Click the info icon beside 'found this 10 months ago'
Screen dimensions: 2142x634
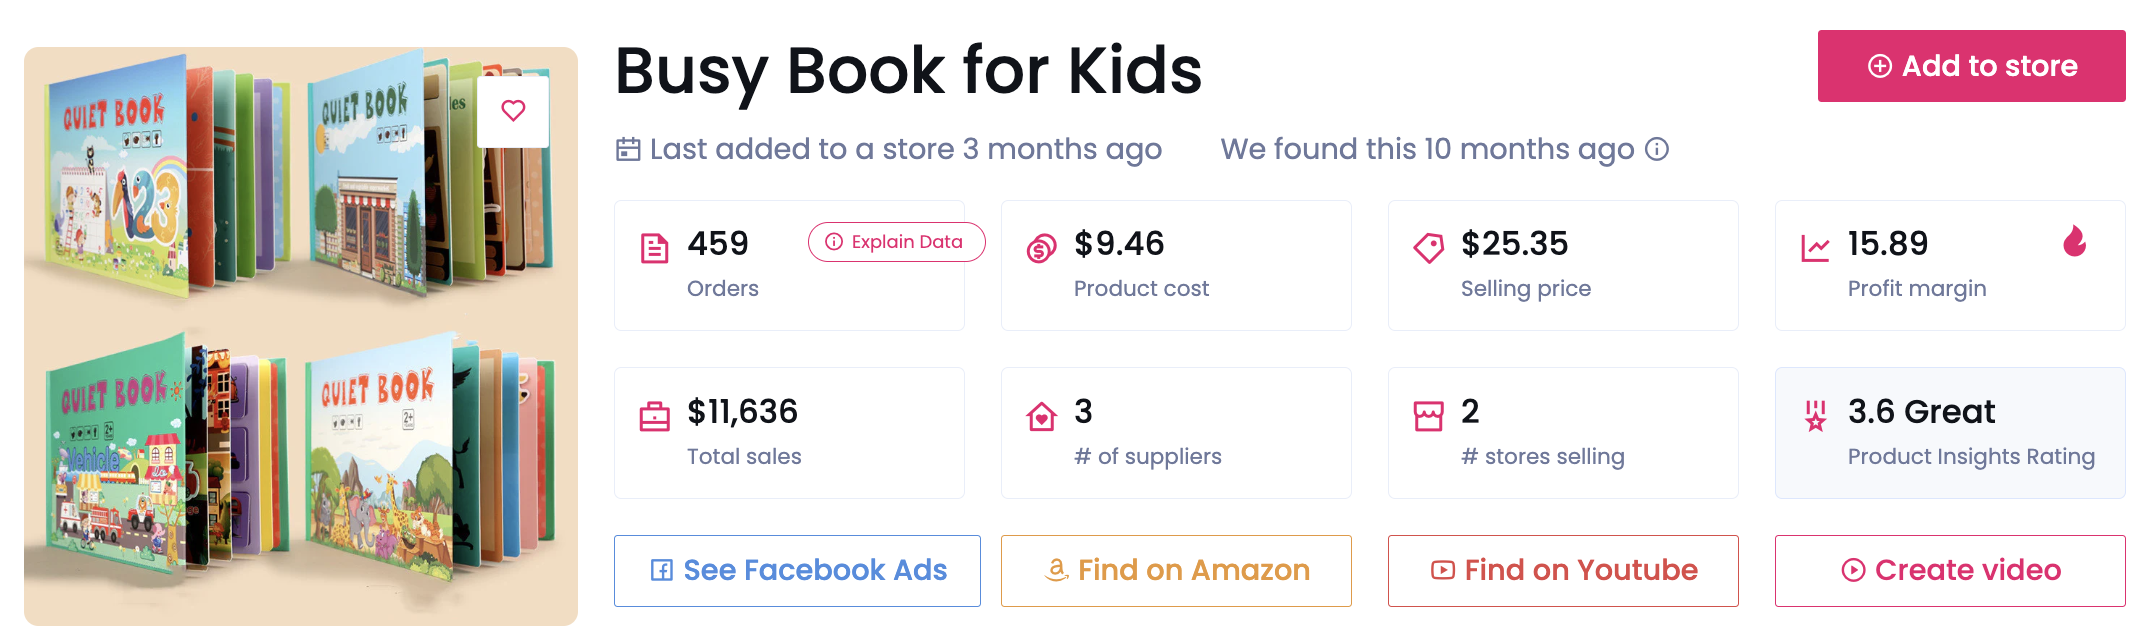click(x=1657, y=150)
